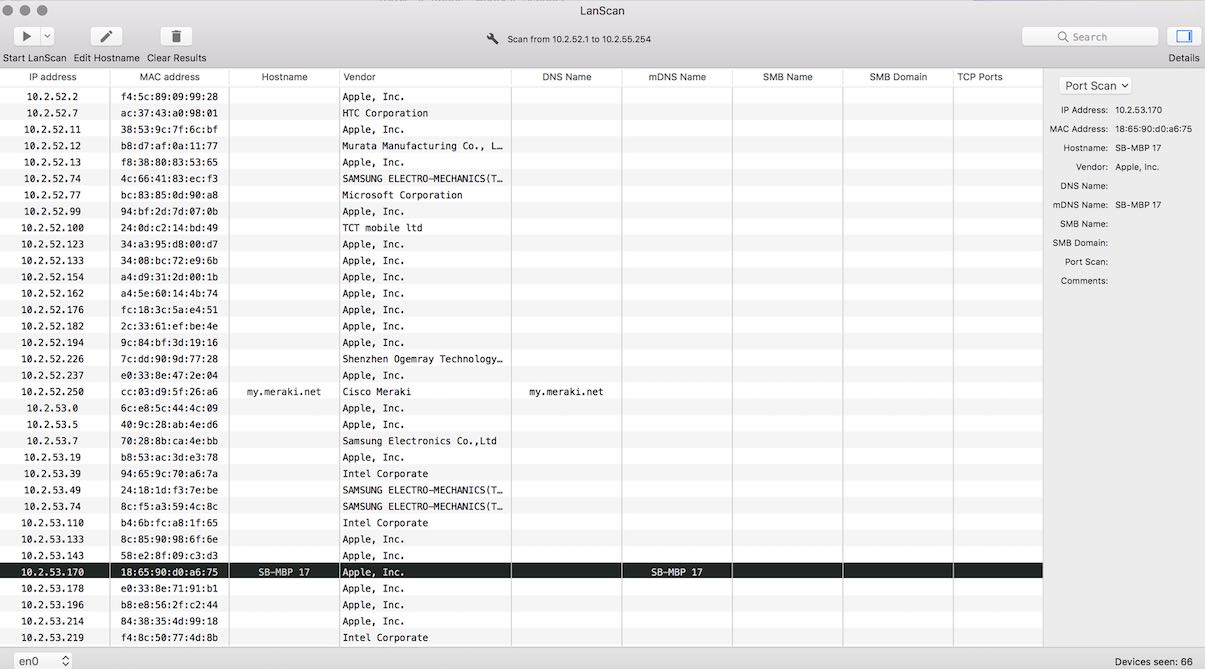Select row with IP 10.2.52.182

(521, 326)
